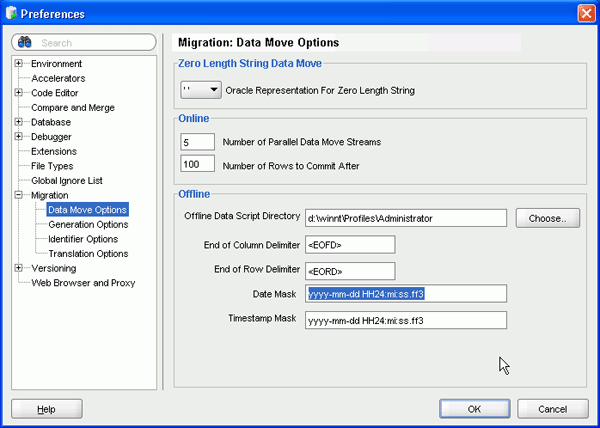This screenshot has height=428, width=600.
Task: Go to Translation Options page
Action: click(x=88, y=254)
